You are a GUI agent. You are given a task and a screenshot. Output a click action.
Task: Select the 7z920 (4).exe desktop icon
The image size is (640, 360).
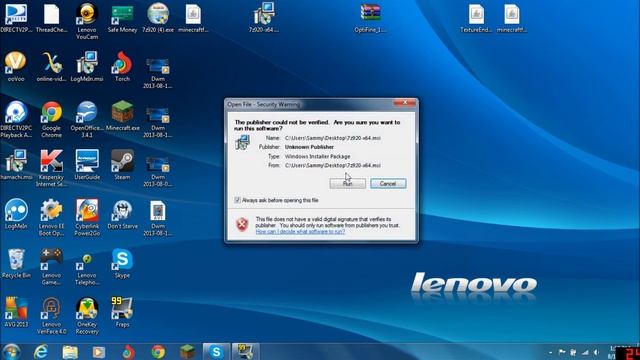coord(158,18)
